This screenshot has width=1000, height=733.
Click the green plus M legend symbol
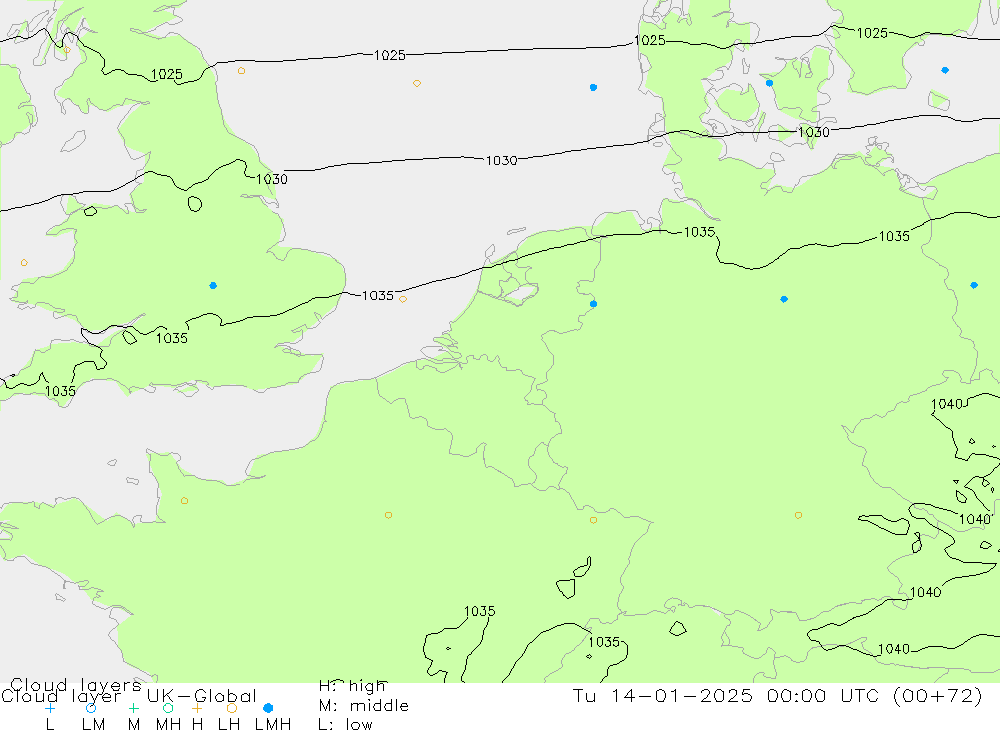pyautogui.click(x=133, y=708)
